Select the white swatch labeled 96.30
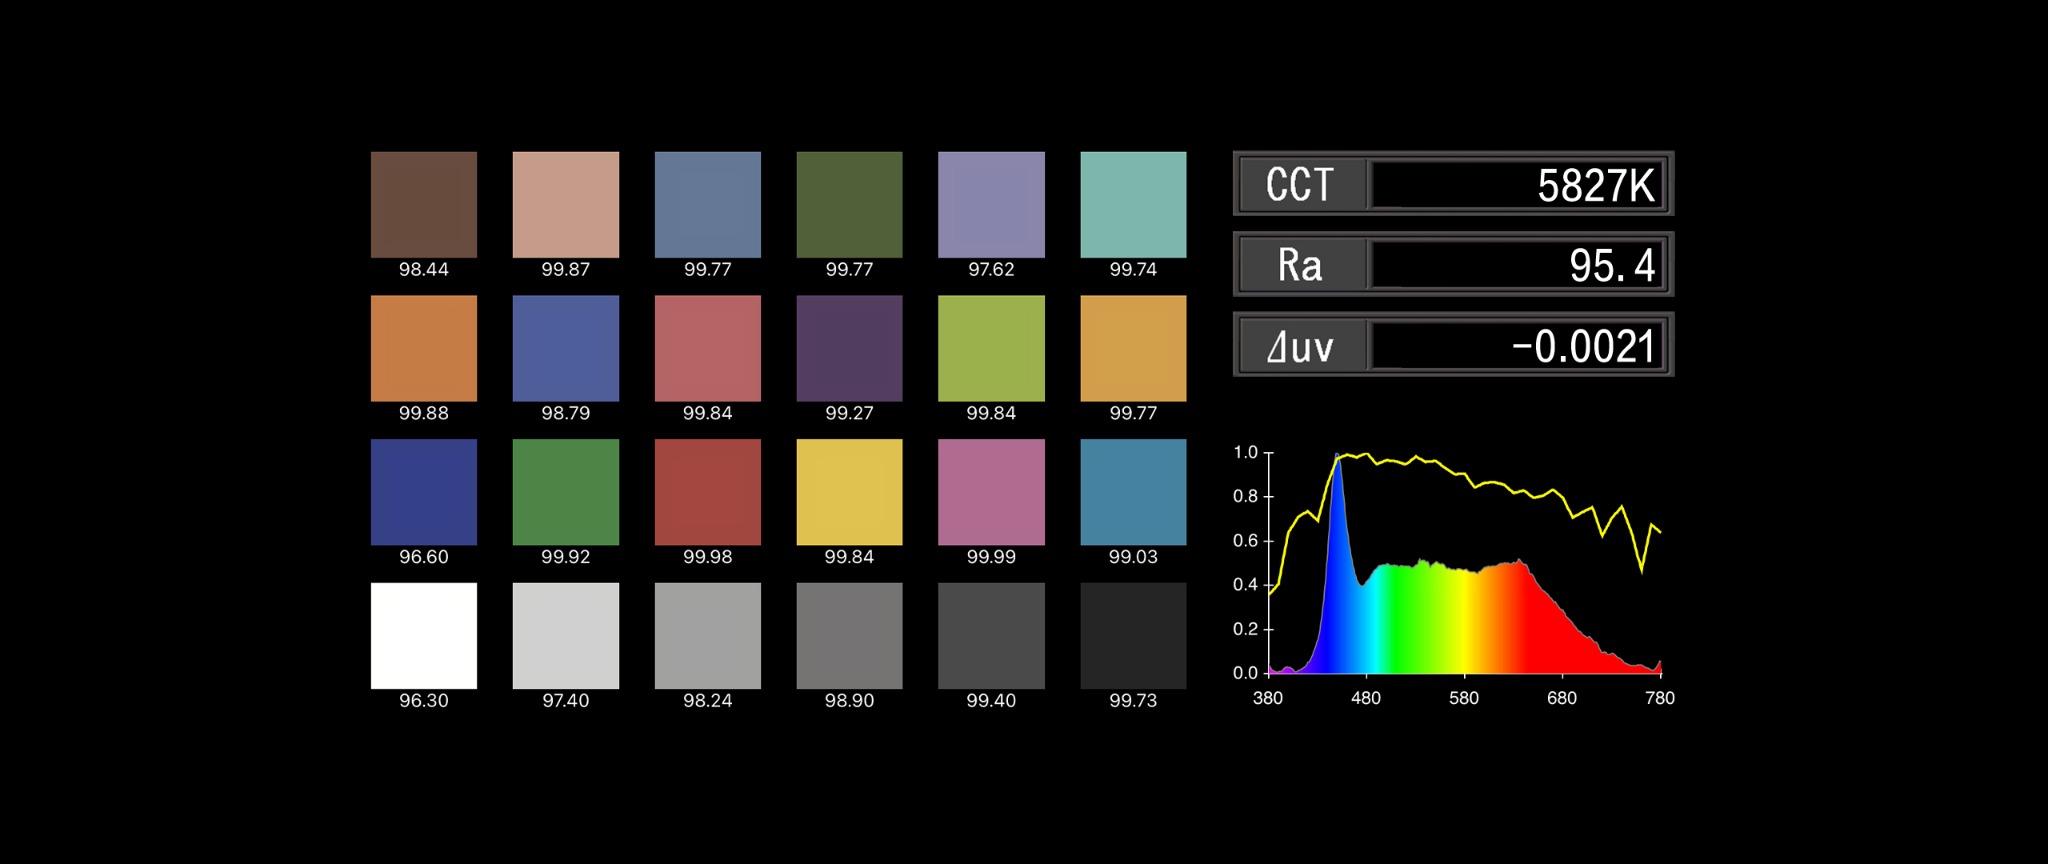Viewport: 2048px width, 864px height. click(423, 636)
